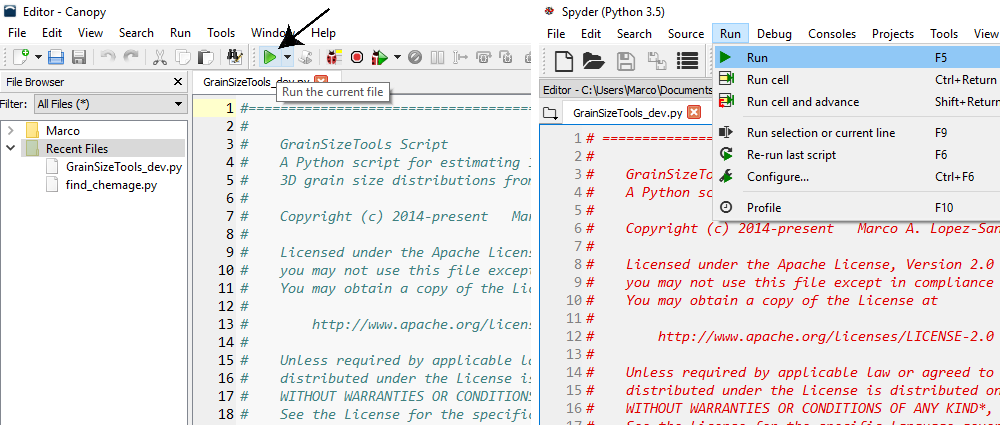Click the Python script icon right of Run dropdown
The image size is (1000, 425).
tap(305, 57)
